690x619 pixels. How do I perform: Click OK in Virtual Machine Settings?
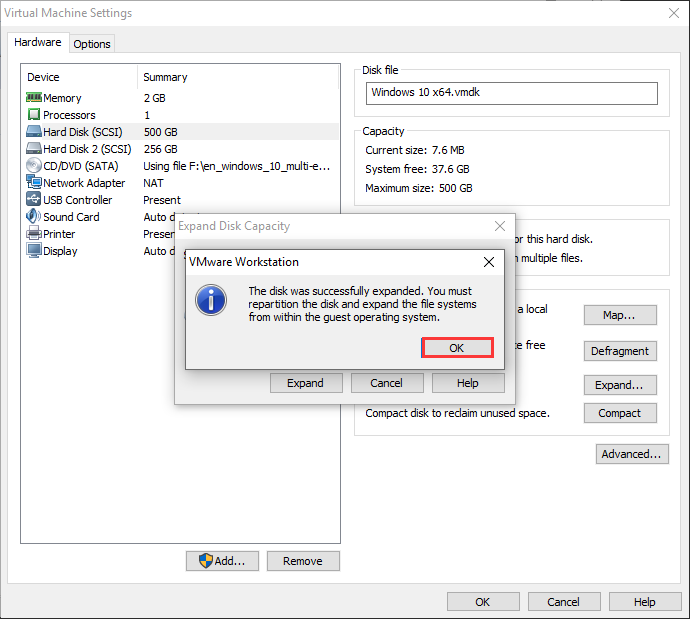pyautogui.click(x=483, y=602)
